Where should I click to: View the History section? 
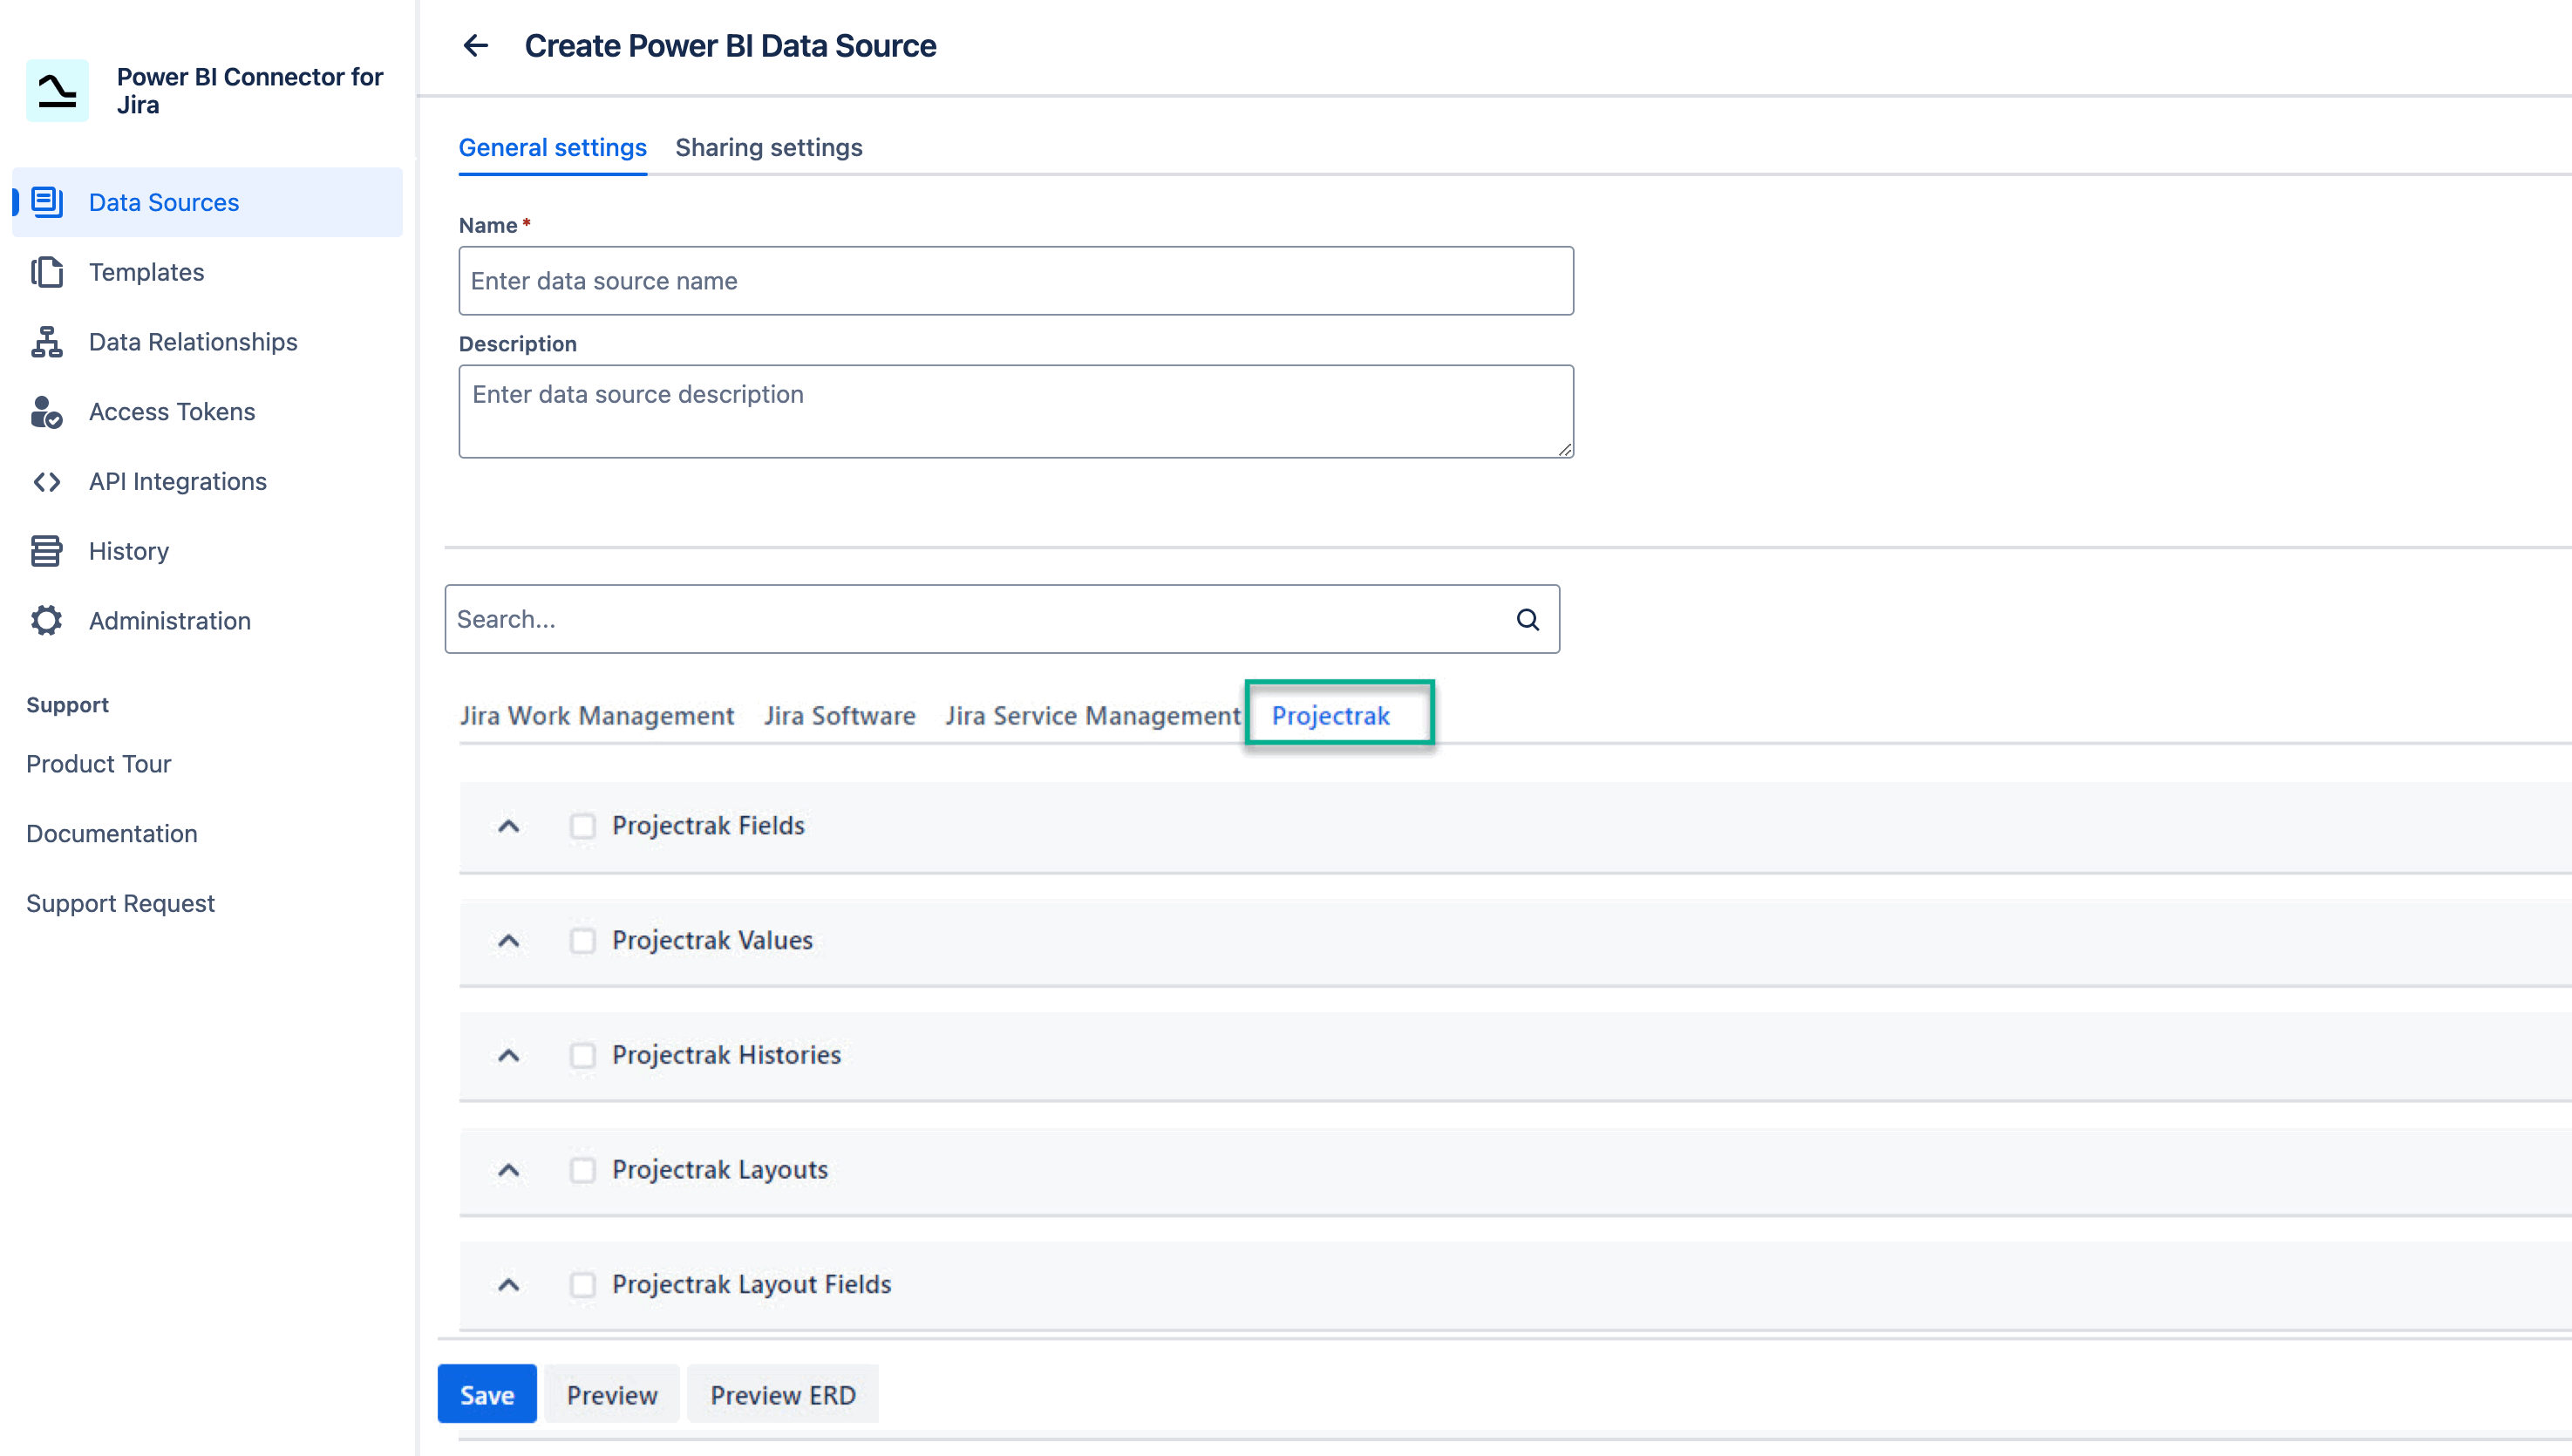pos(127,550)
